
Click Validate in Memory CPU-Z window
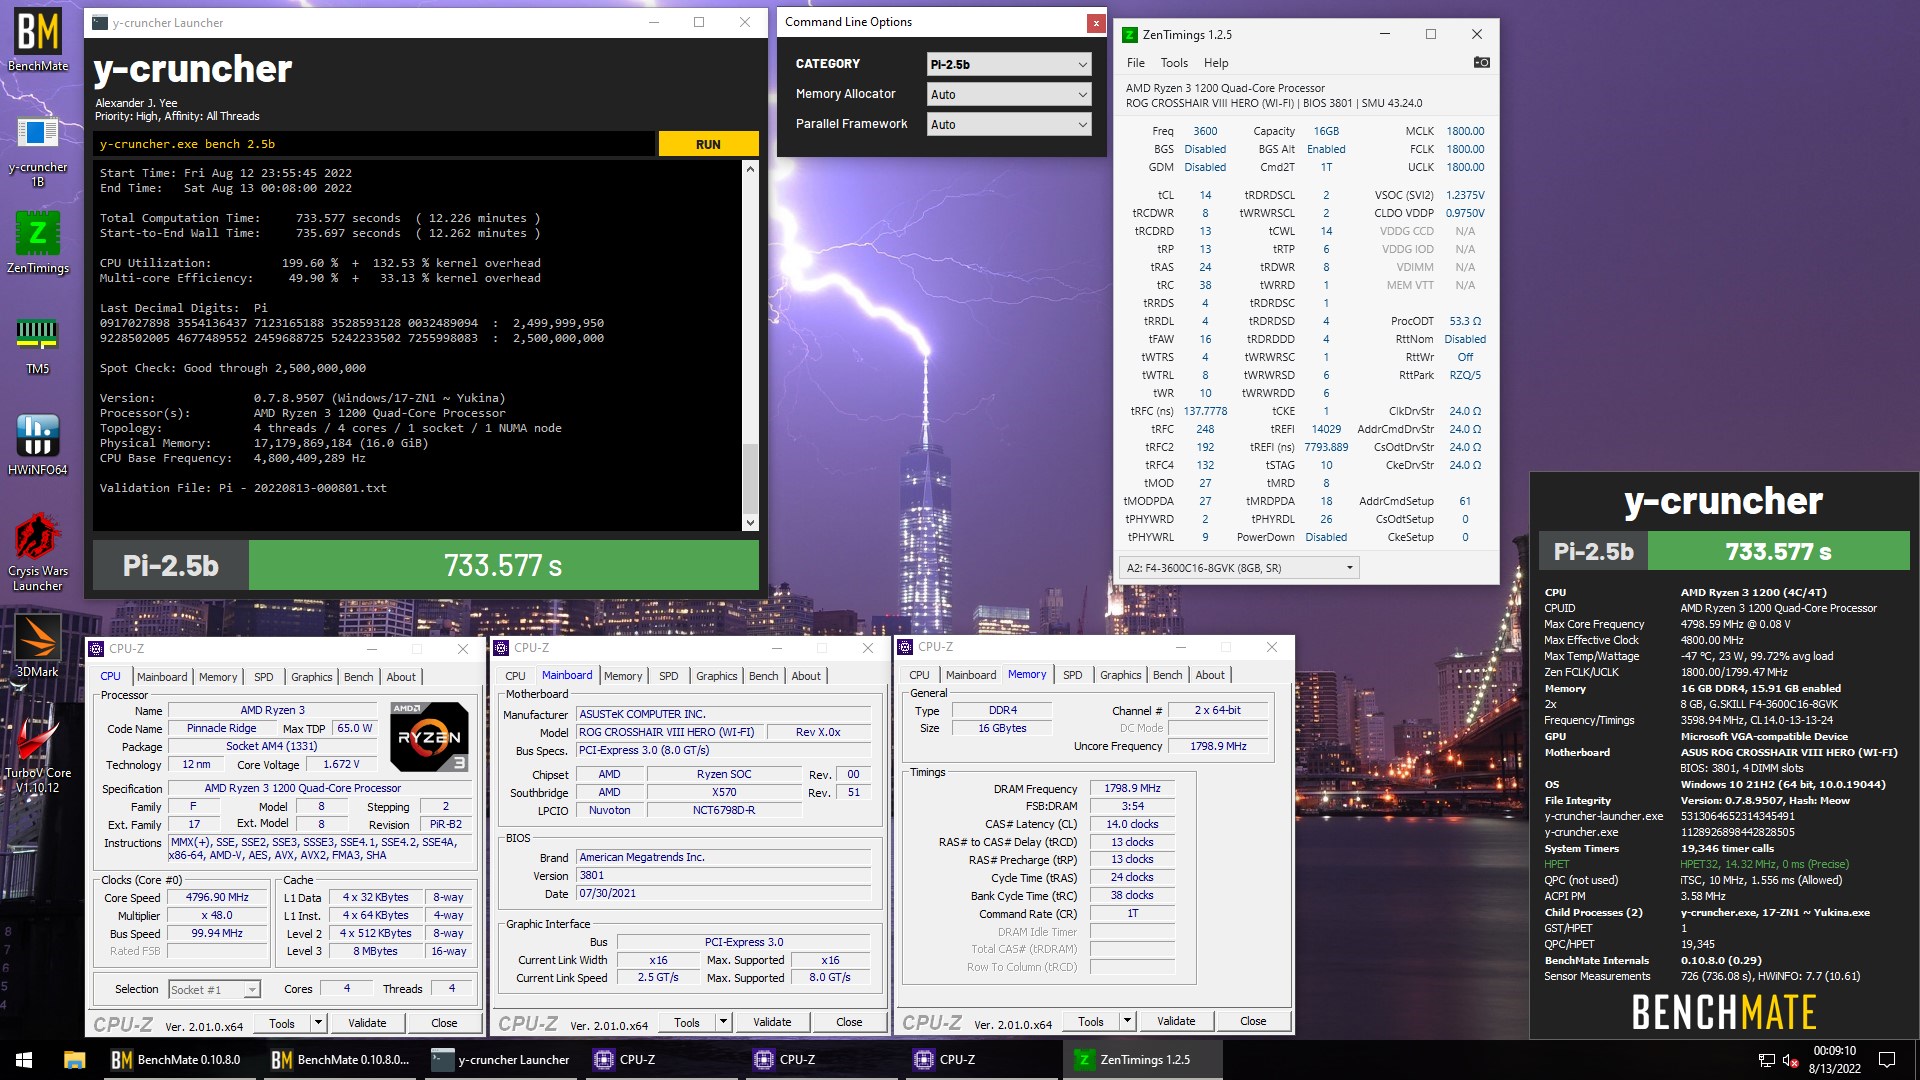coord(1176,1021)
